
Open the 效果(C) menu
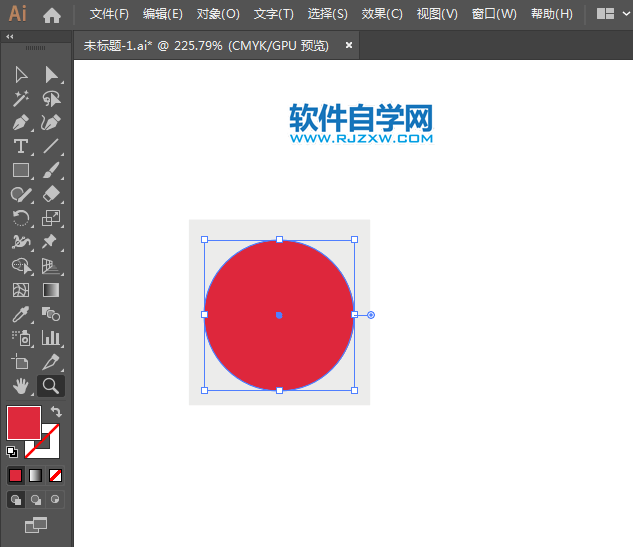(381, 14)
